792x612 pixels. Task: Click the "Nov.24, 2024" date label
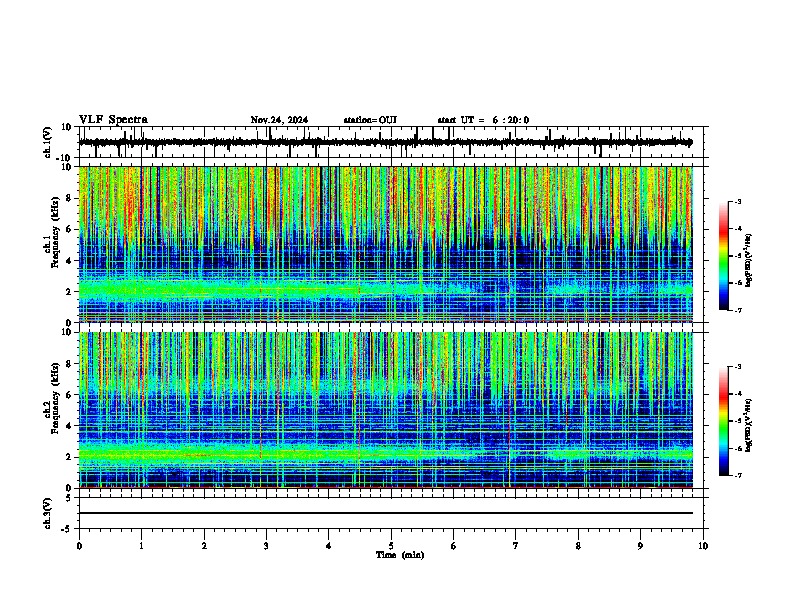279,120
